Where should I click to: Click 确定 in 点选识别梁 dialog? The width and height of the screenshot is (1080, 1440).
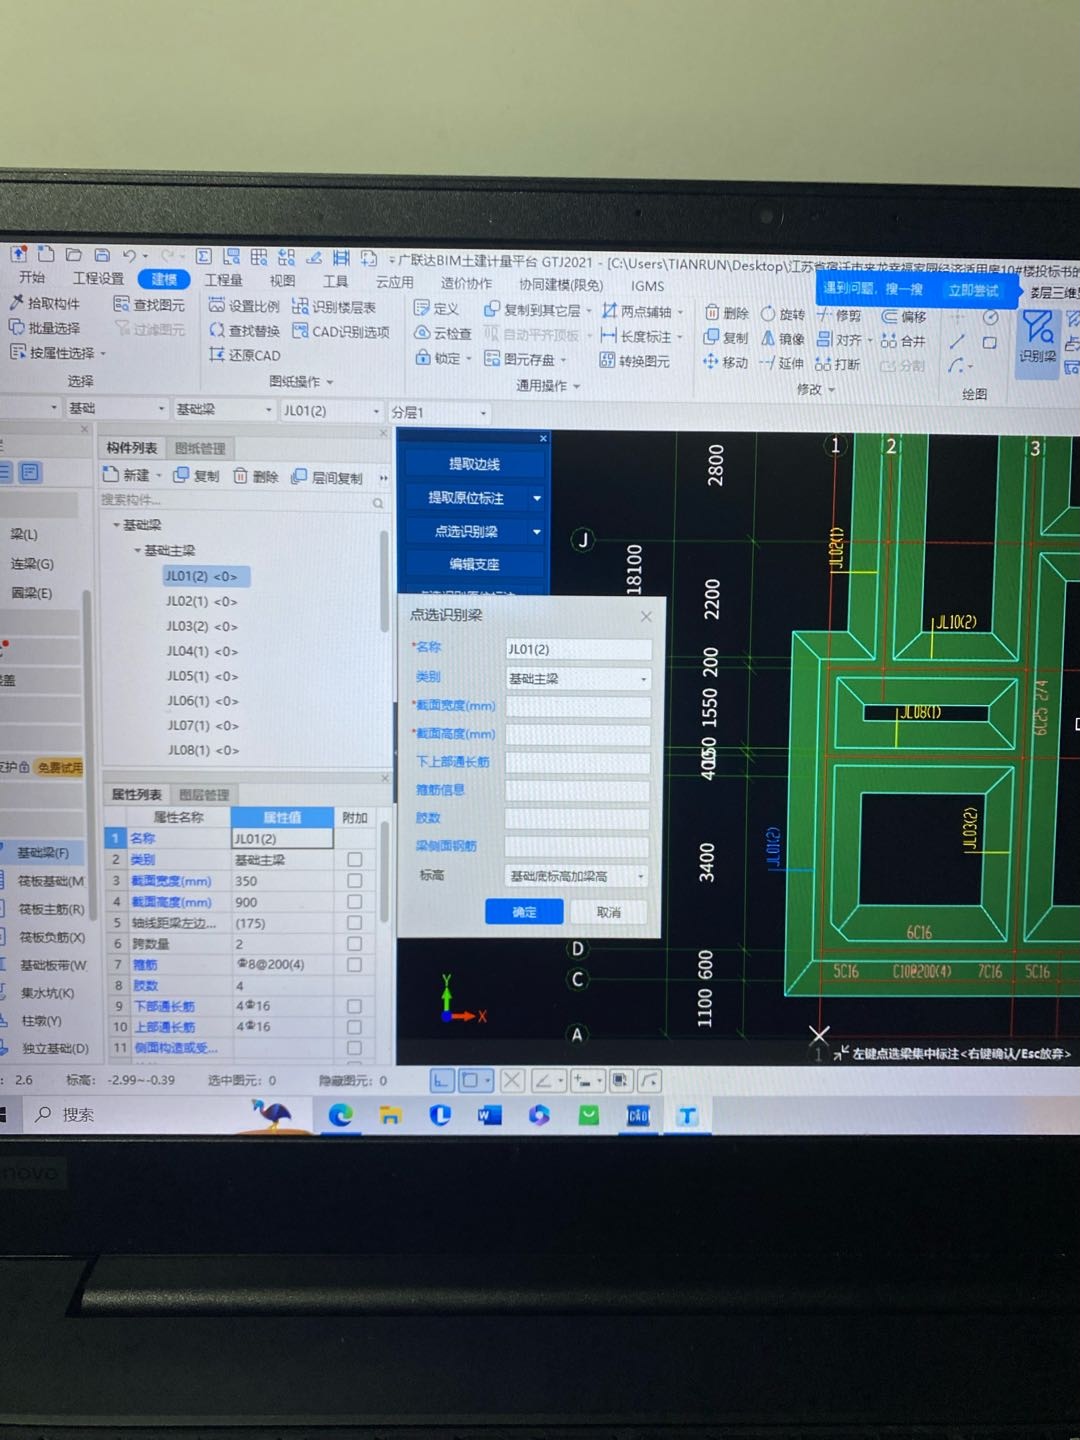click(x=524, y=911)
